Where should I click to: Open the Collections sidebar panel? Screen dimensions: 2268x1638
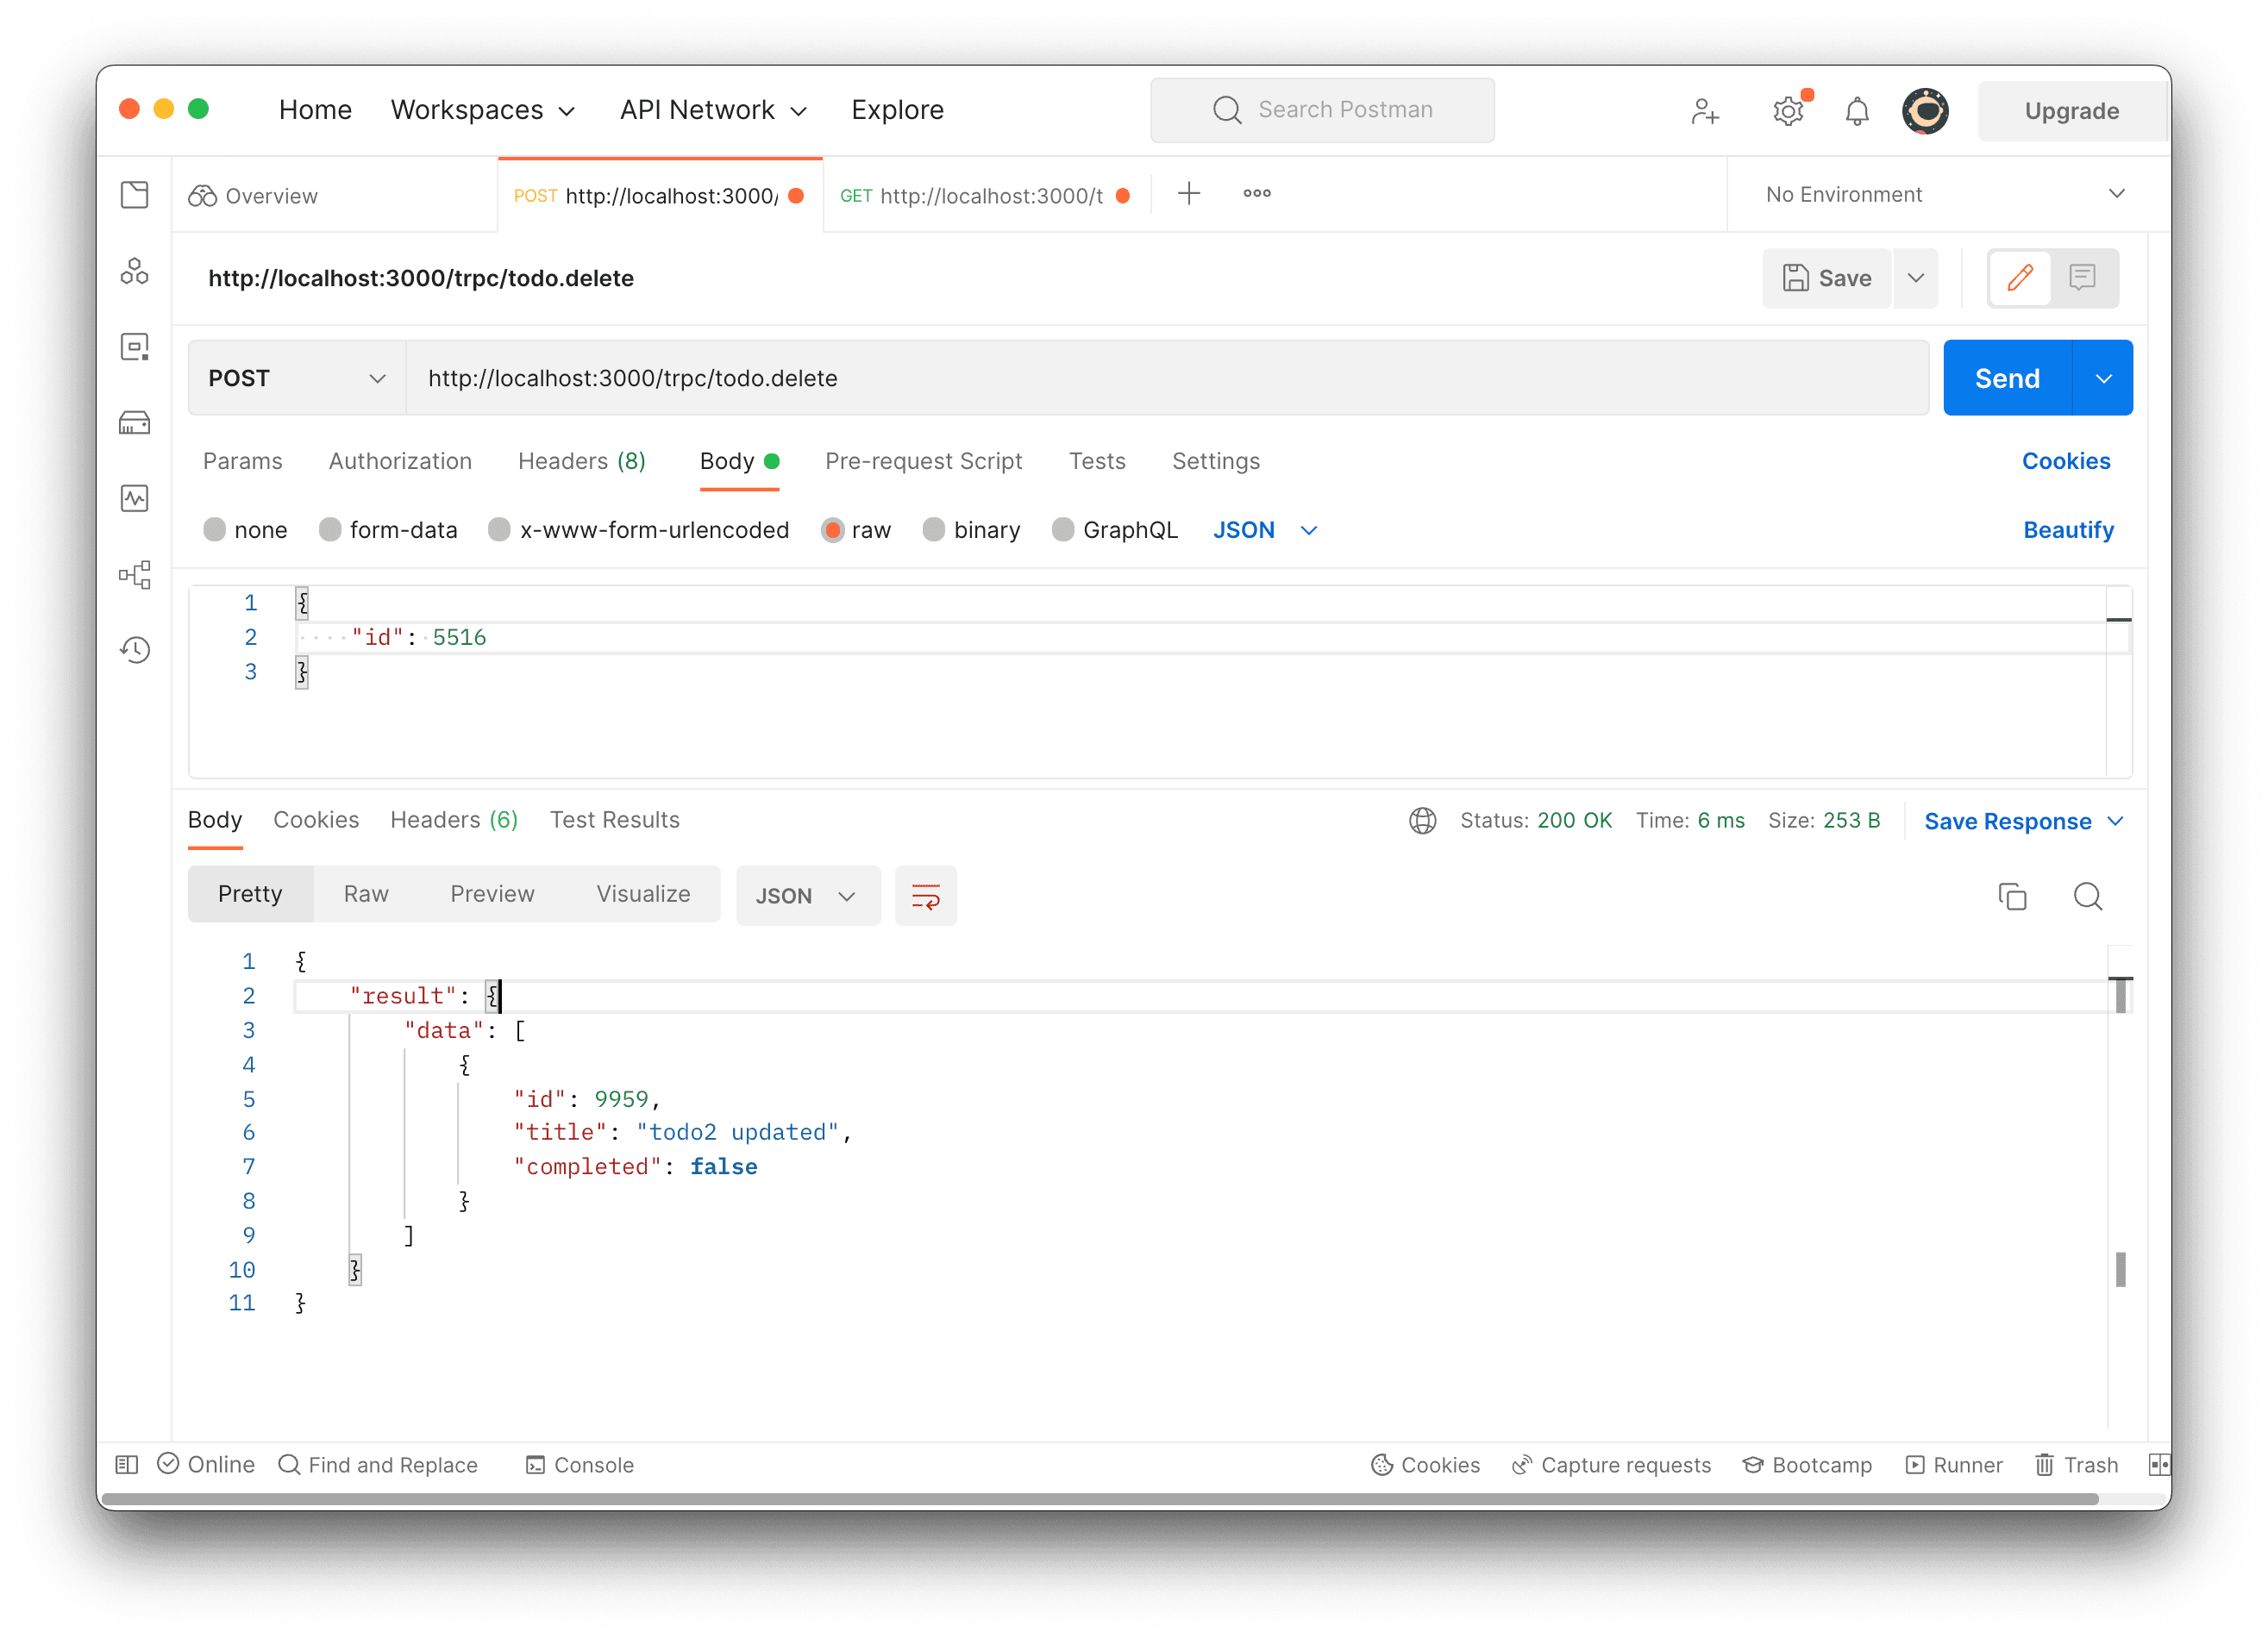[x=134, y=195]
